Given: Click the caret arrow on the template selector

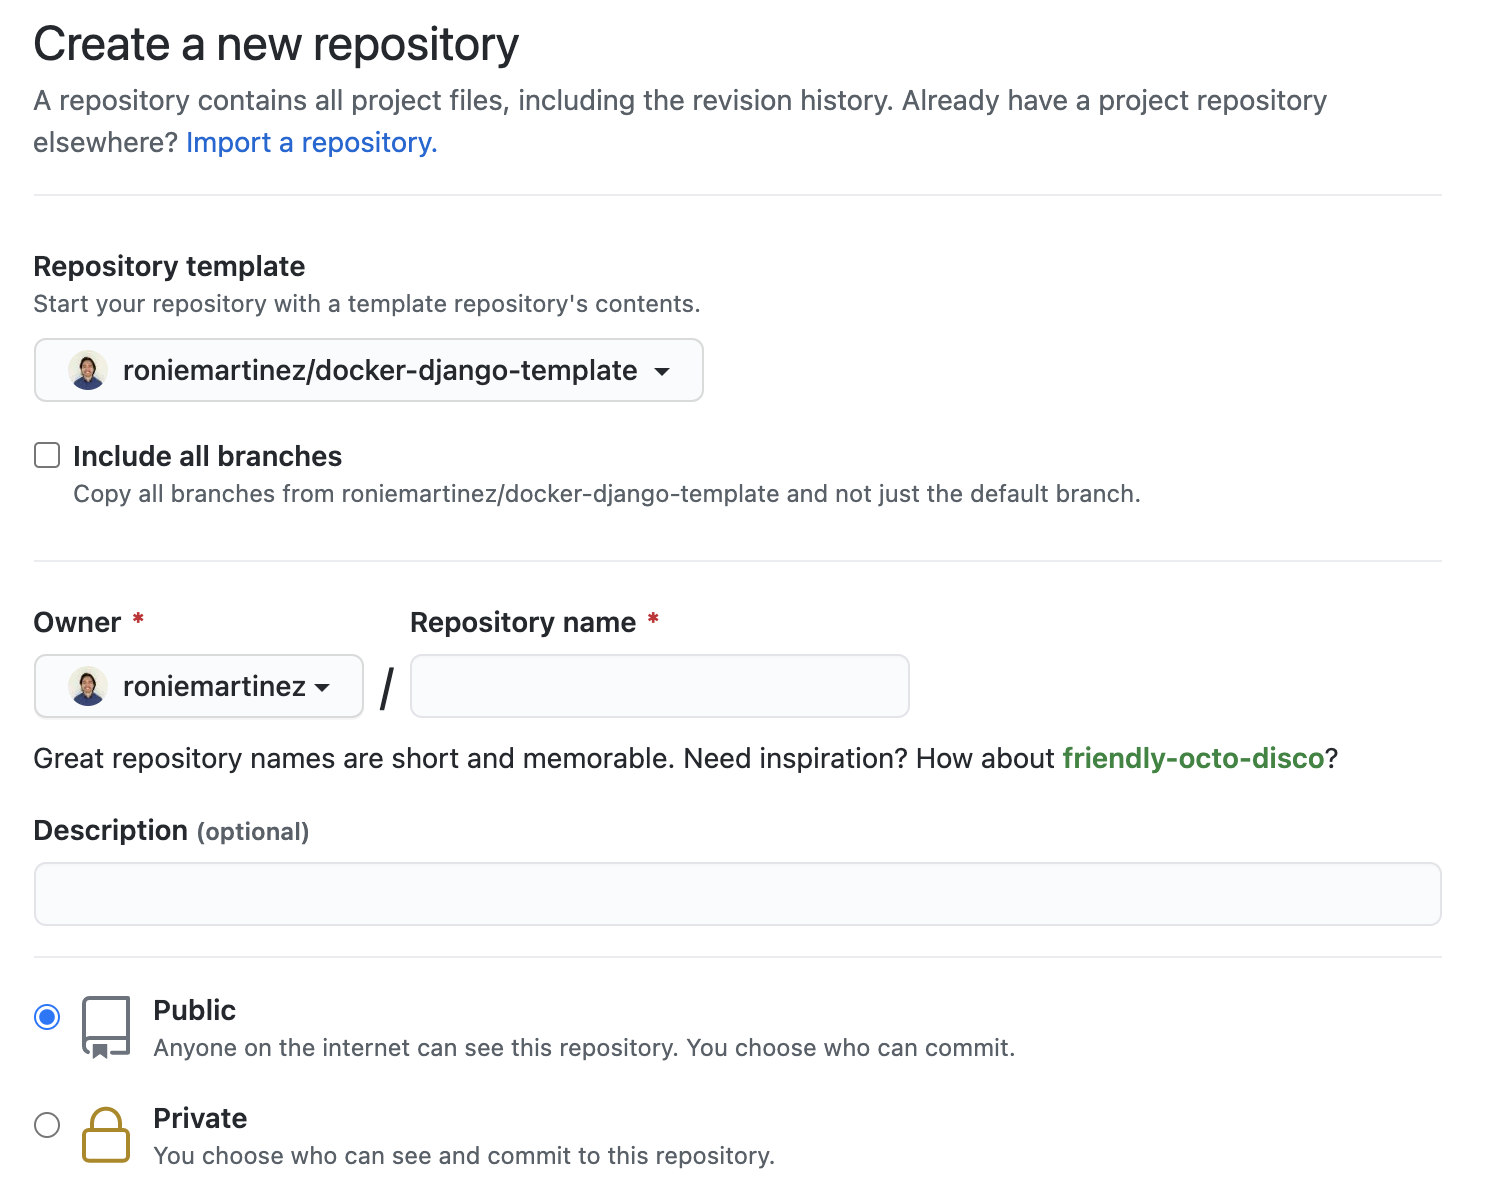Looking at the screenshot, I should pyautogui.click(x=662, y=371).
